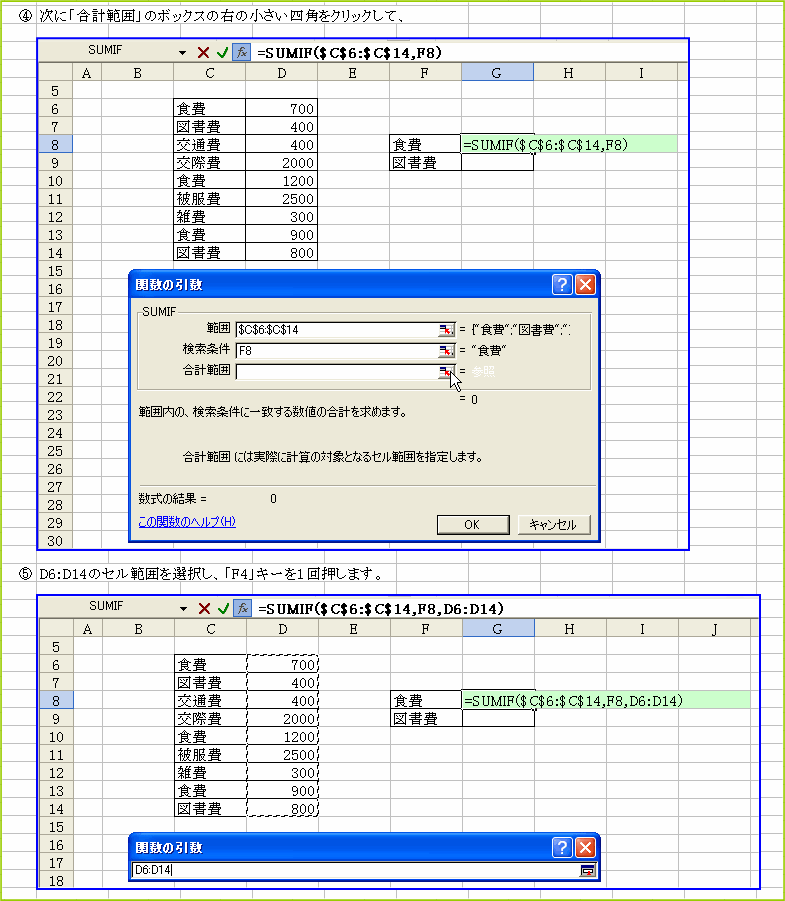Screen dimensions: 785x901
Task: Close the upper 関数の引数 dialog
Action: point(586,284)
